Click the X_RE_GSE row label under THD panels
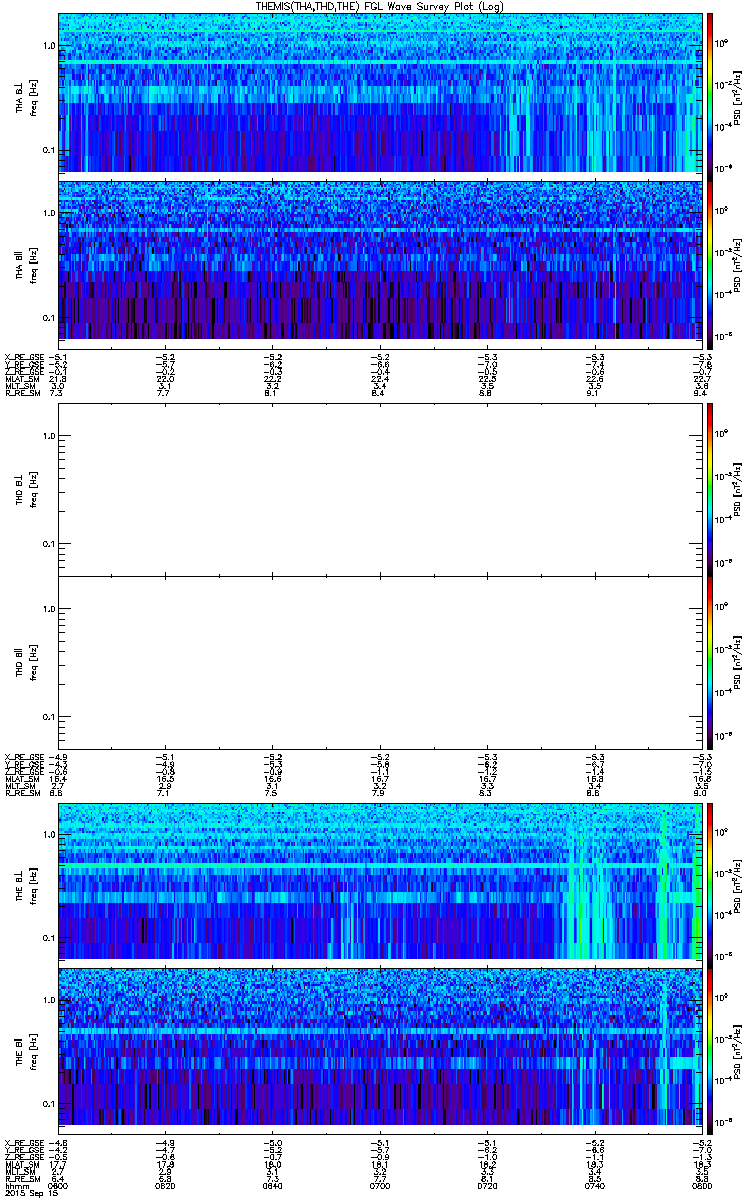Image resolution: width=750 pixels, height=1200 pixels. [24, 756]
